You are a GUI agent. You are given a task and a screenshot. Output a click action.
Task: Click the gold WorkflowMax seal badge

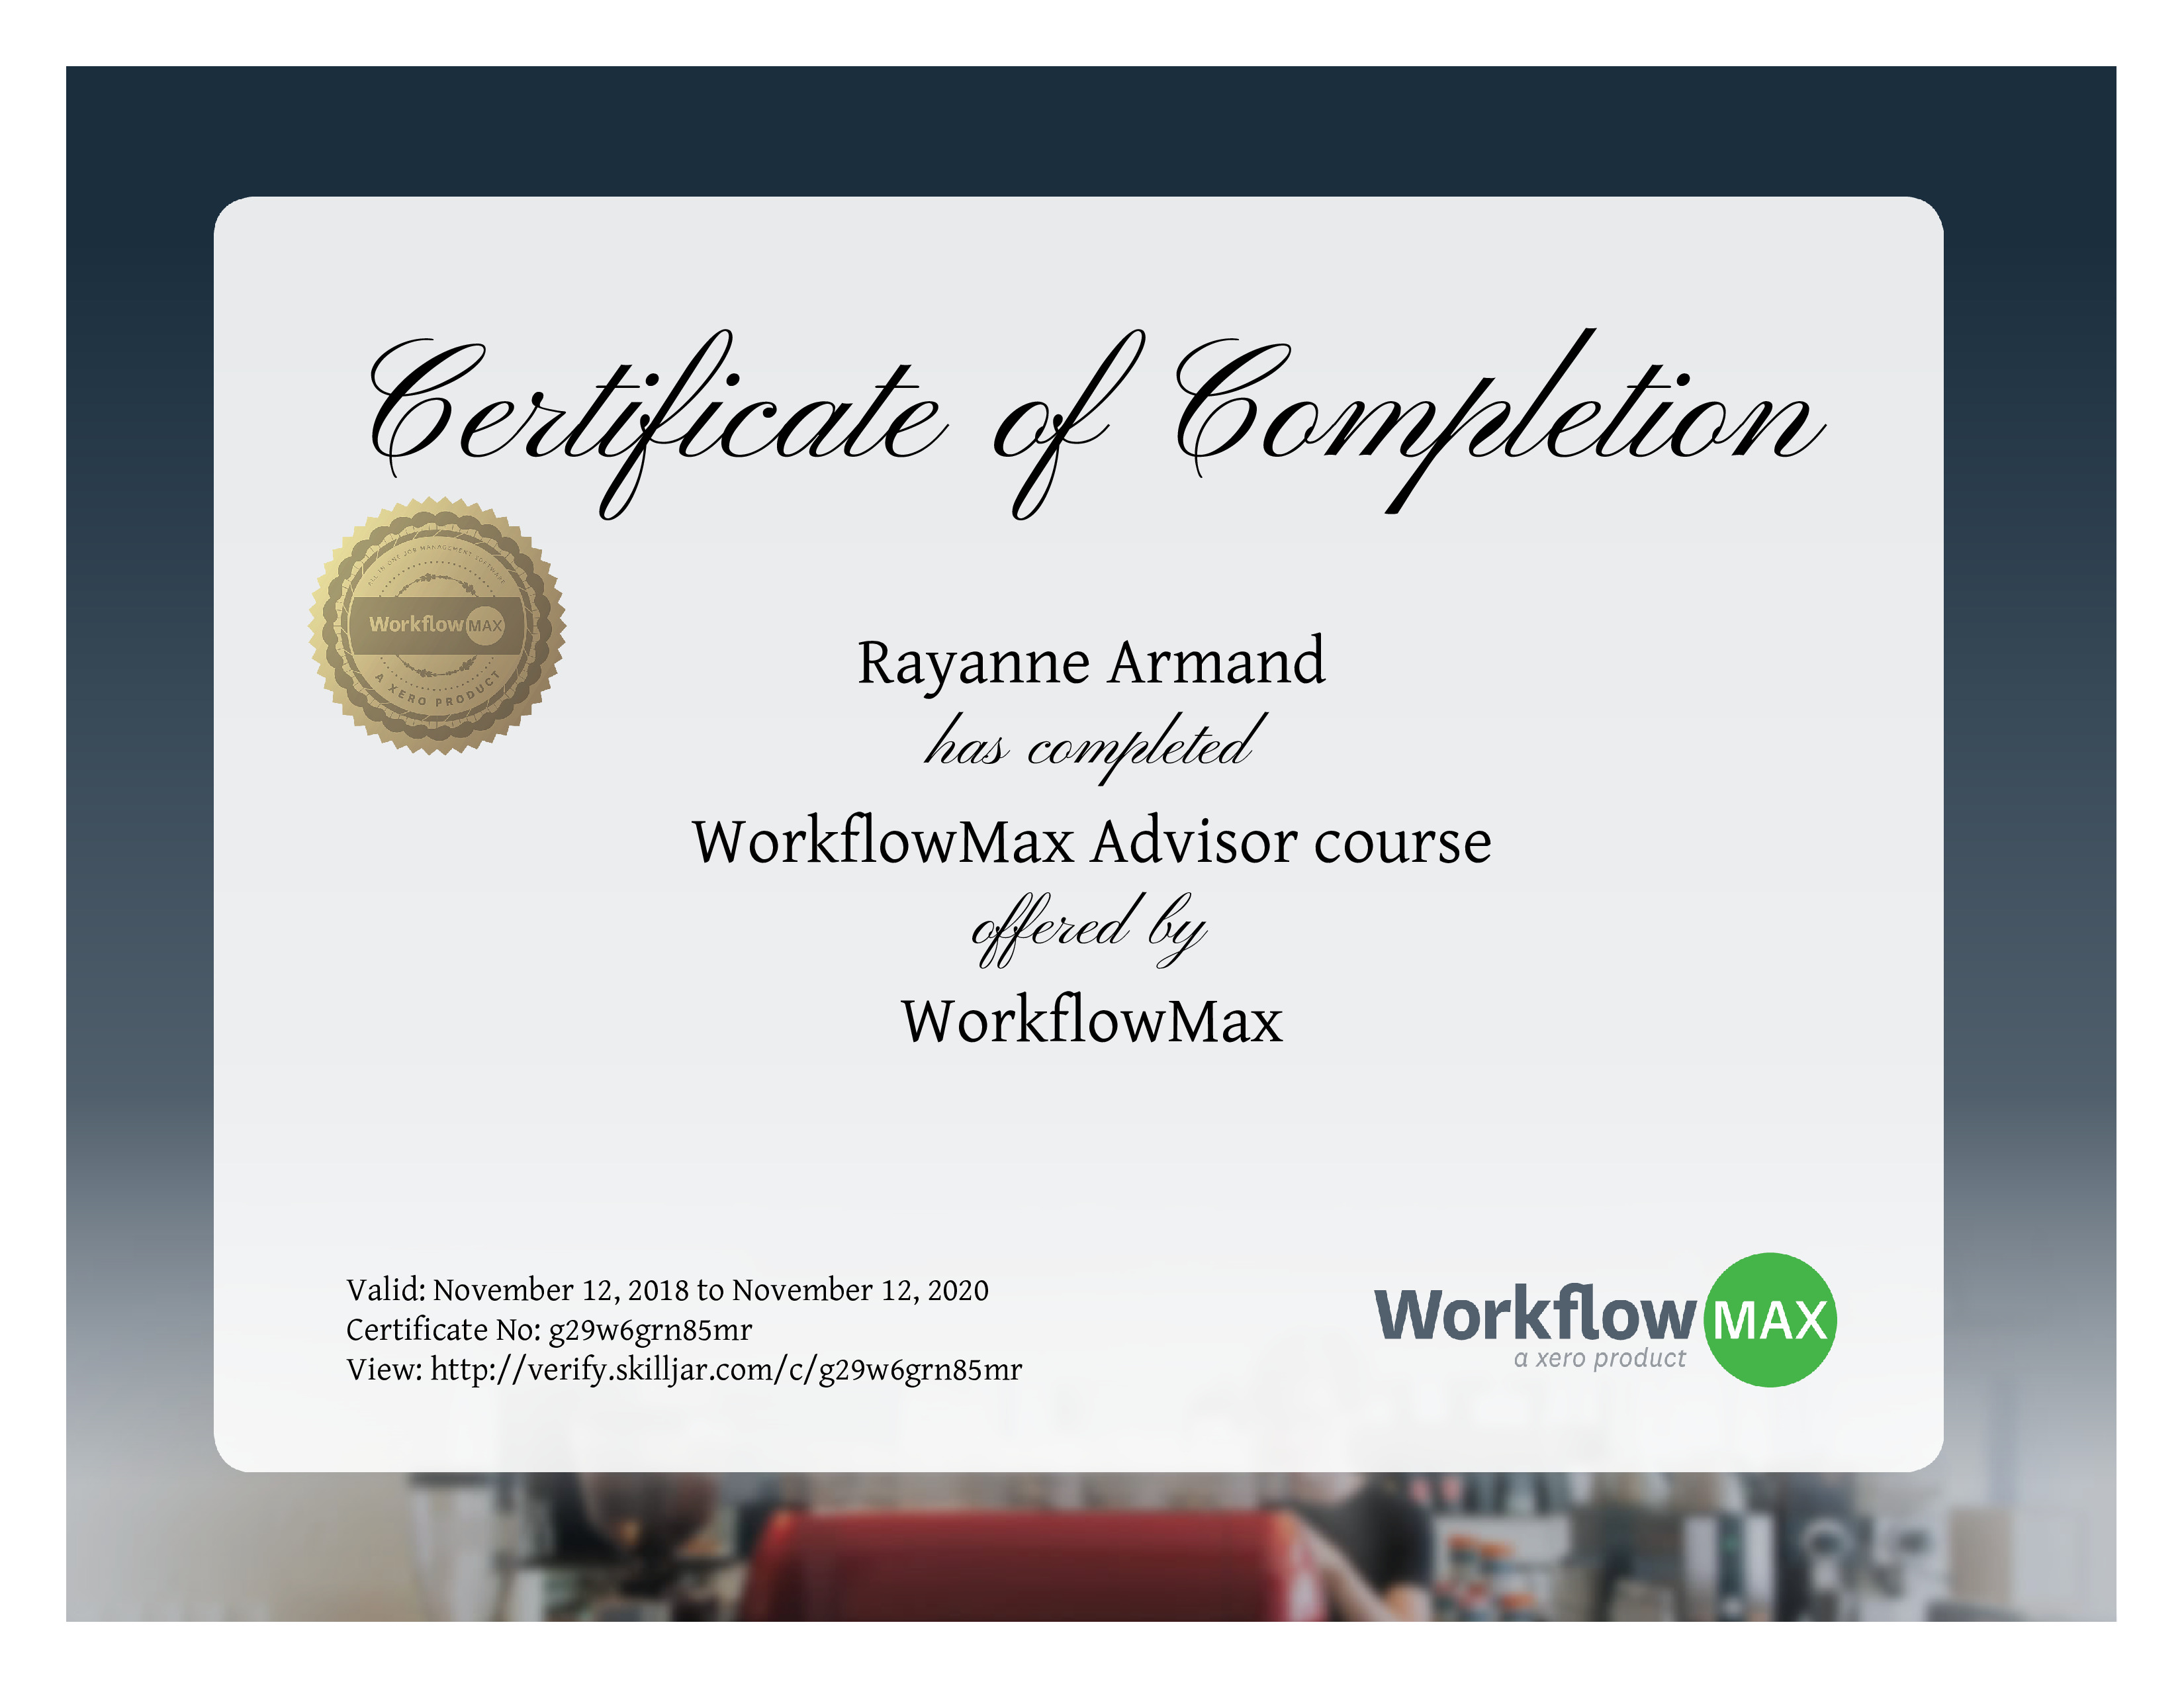pos(437,626)
